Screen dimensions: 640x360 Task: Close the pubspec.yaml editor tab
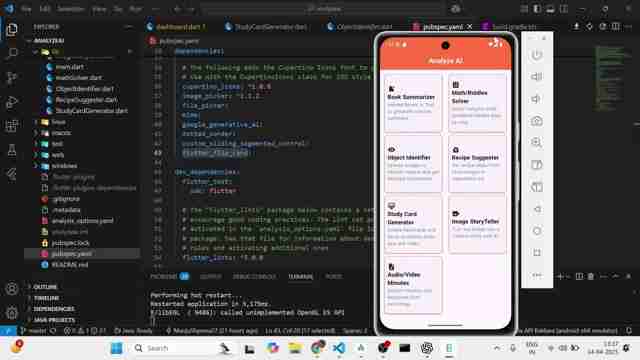(x=470, y=27)
